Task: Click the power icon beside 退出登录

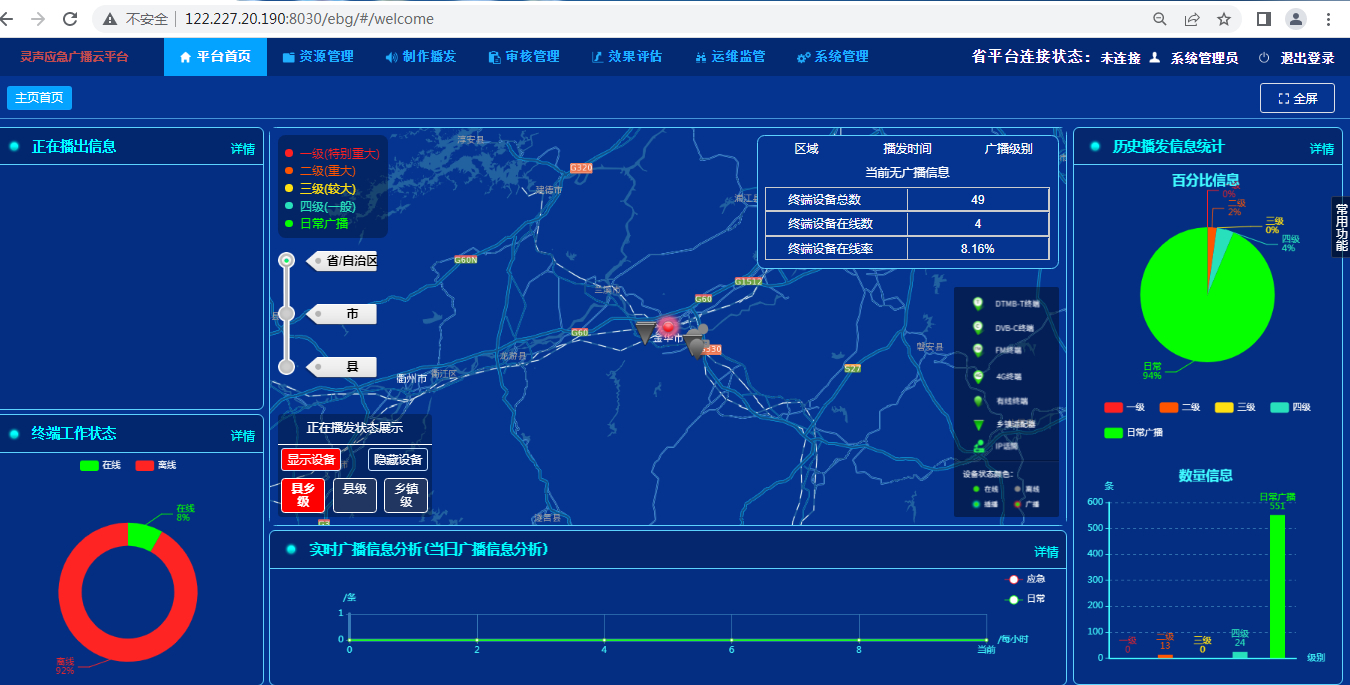Action: click(x=1264, y=58)
